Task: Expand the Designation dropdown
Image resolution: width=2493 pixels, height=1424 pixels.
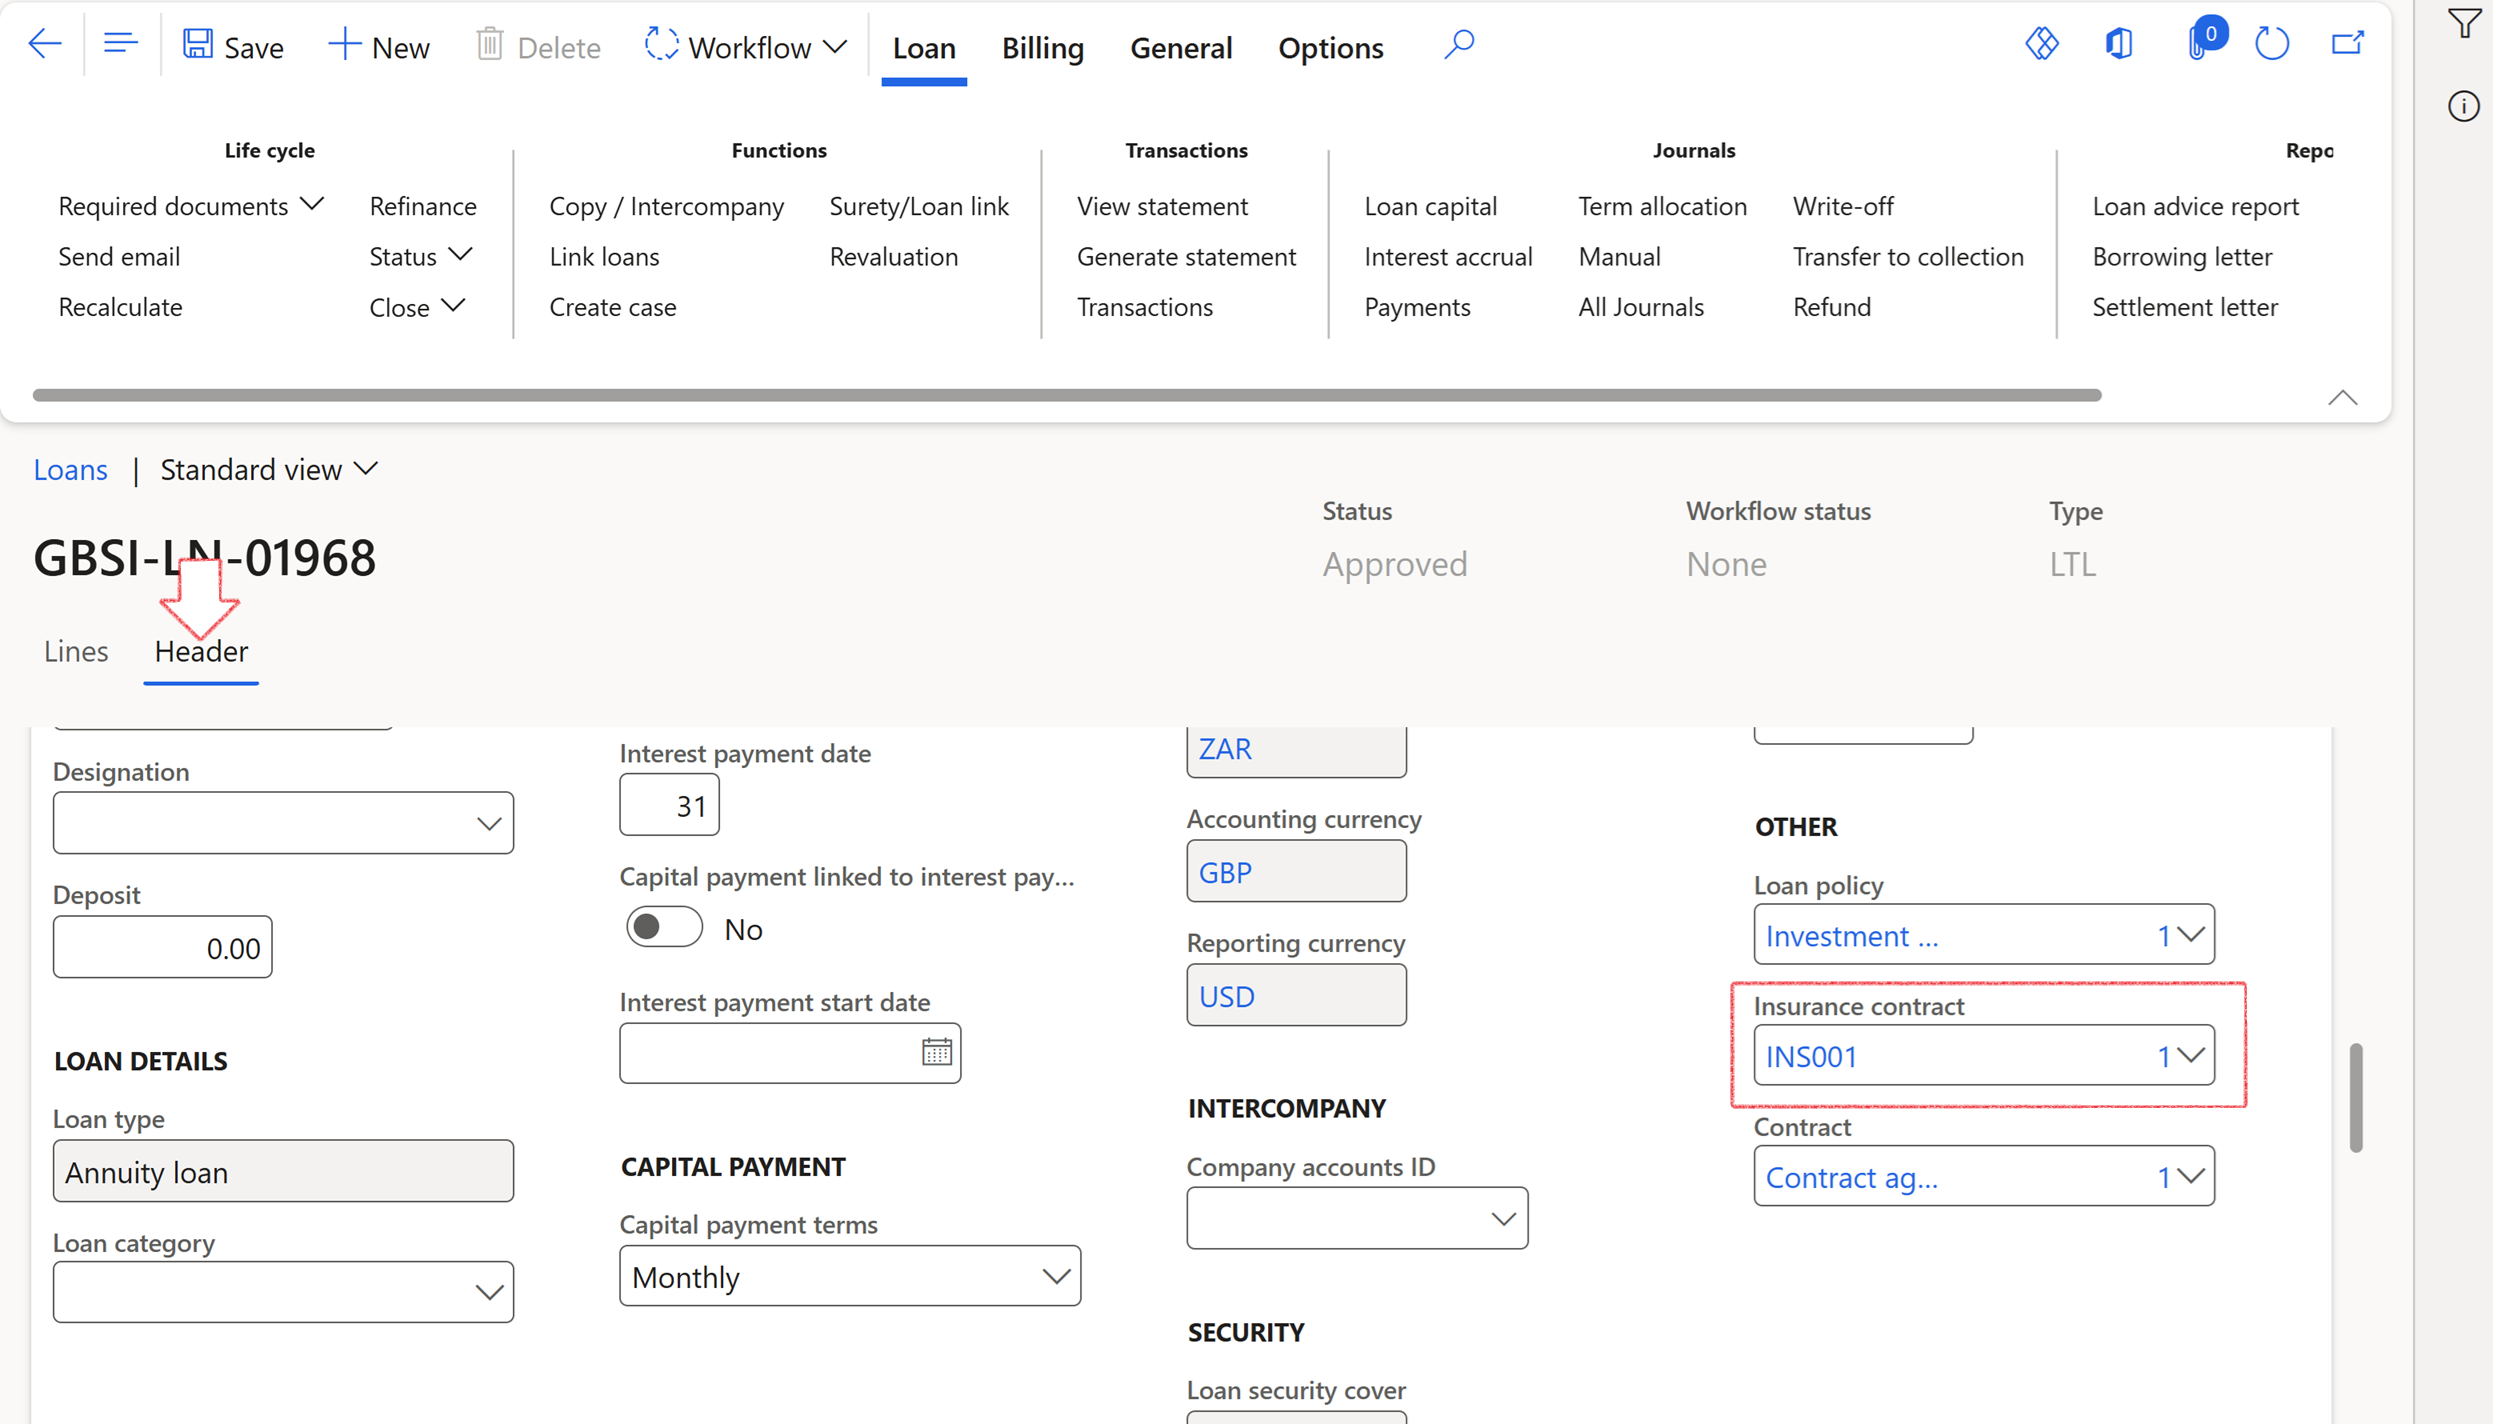Action: 488,824
